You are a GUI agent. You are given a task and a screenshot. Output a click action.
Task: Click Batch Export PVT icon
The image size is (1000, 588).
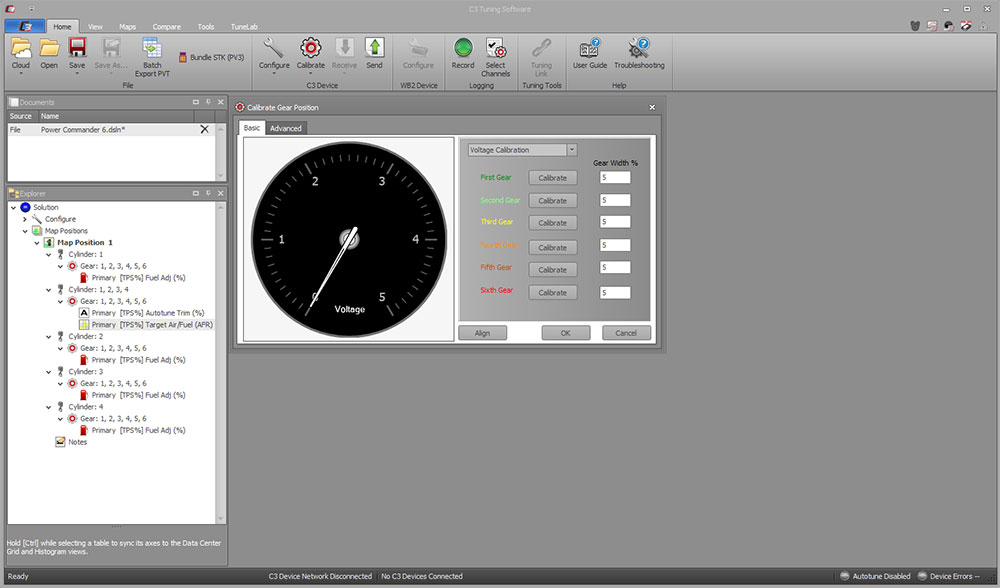[152, 47]
